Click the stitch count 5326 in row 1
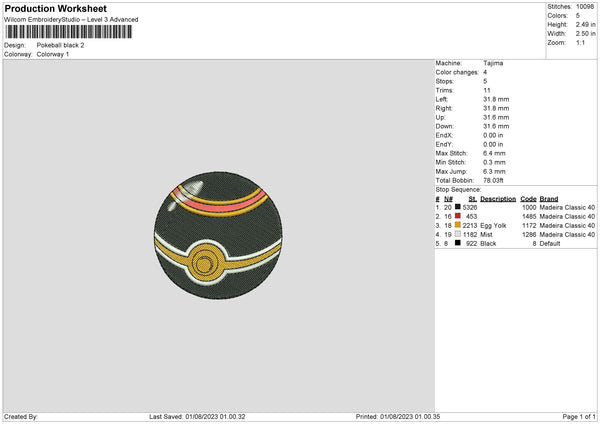Viewport: 600px width, 424px height. (470, 207)
